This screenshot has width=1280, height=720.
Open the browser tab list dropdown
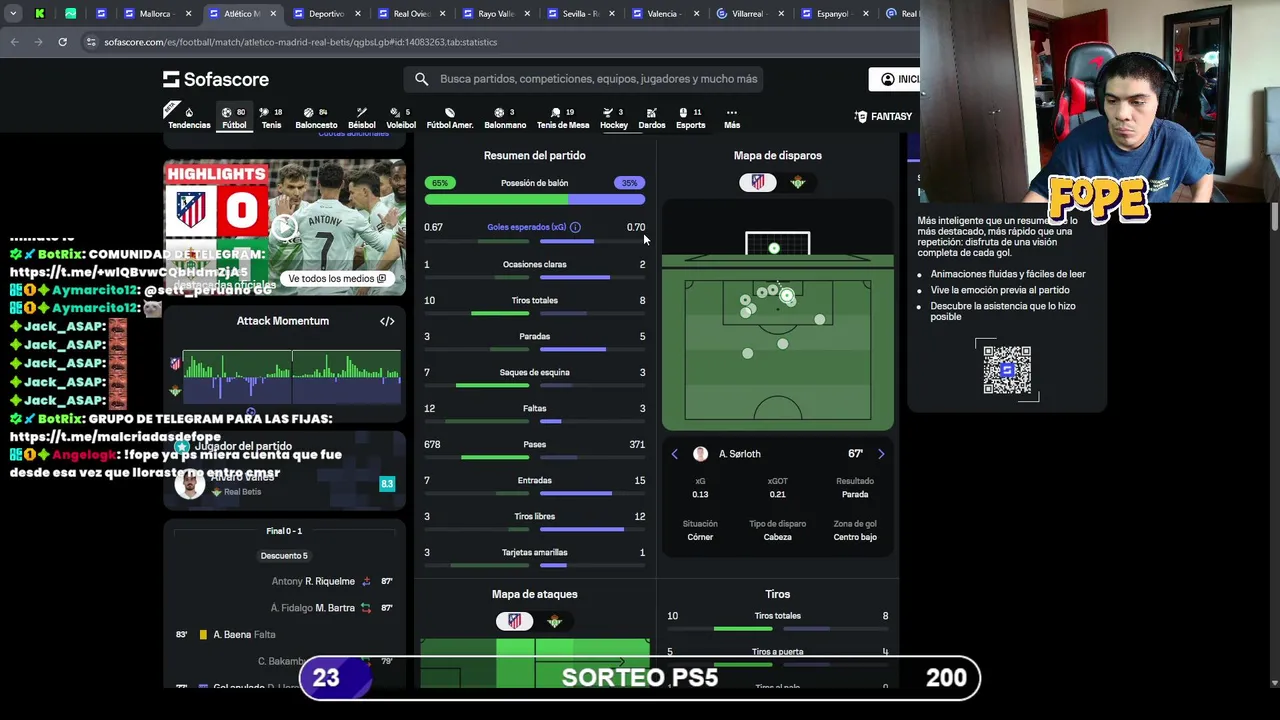pyautogui.click(x=14, y=14)
